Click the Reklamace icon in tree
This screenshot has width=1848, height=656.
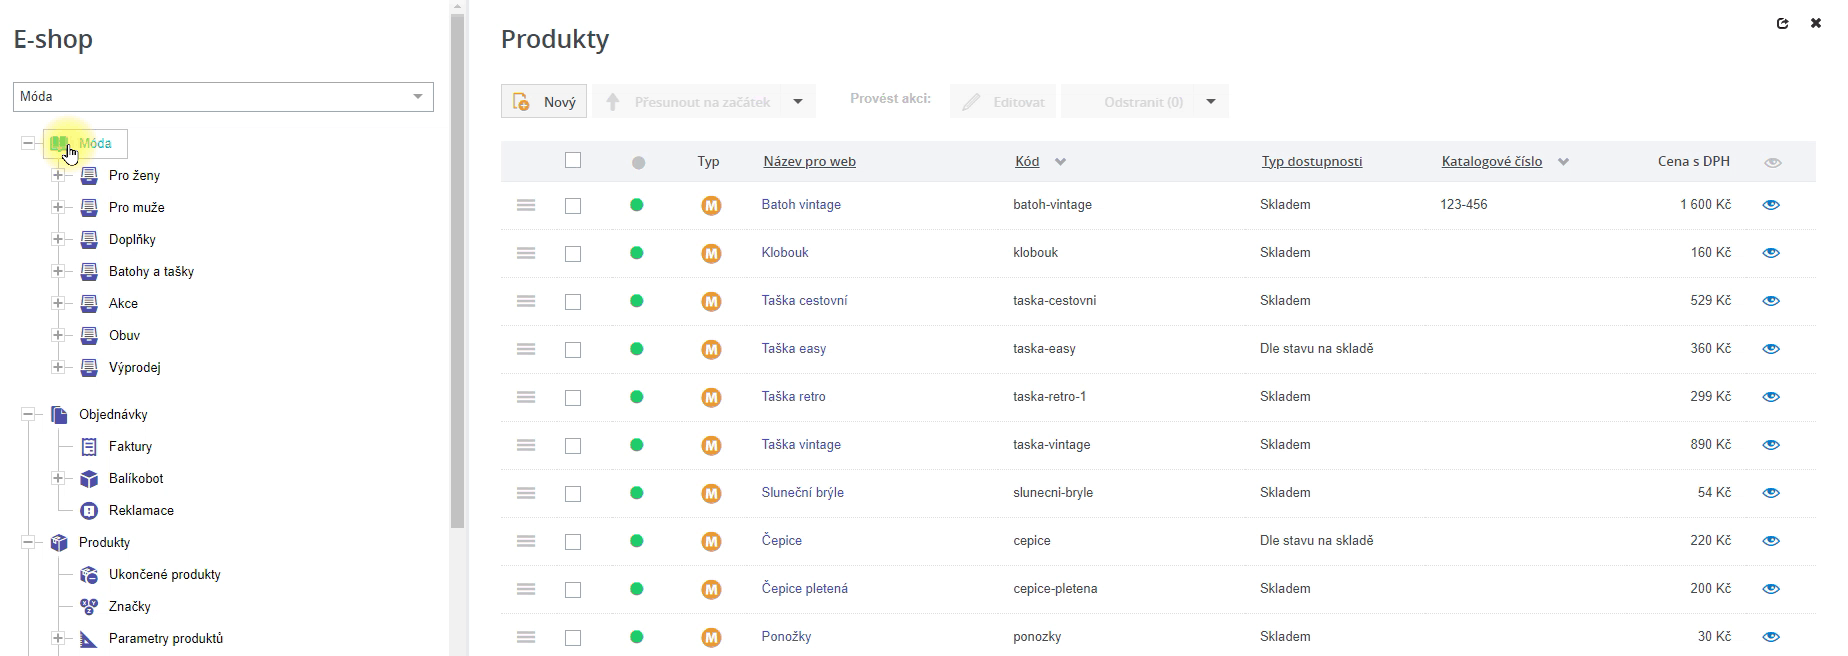[x=89, y=511]
